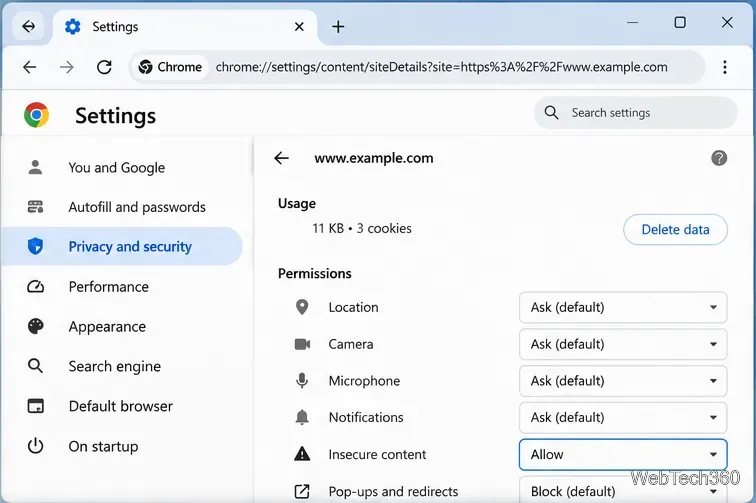Click the www.example.com heading
This screenshot has height=503, width=756.
[374, 158]
